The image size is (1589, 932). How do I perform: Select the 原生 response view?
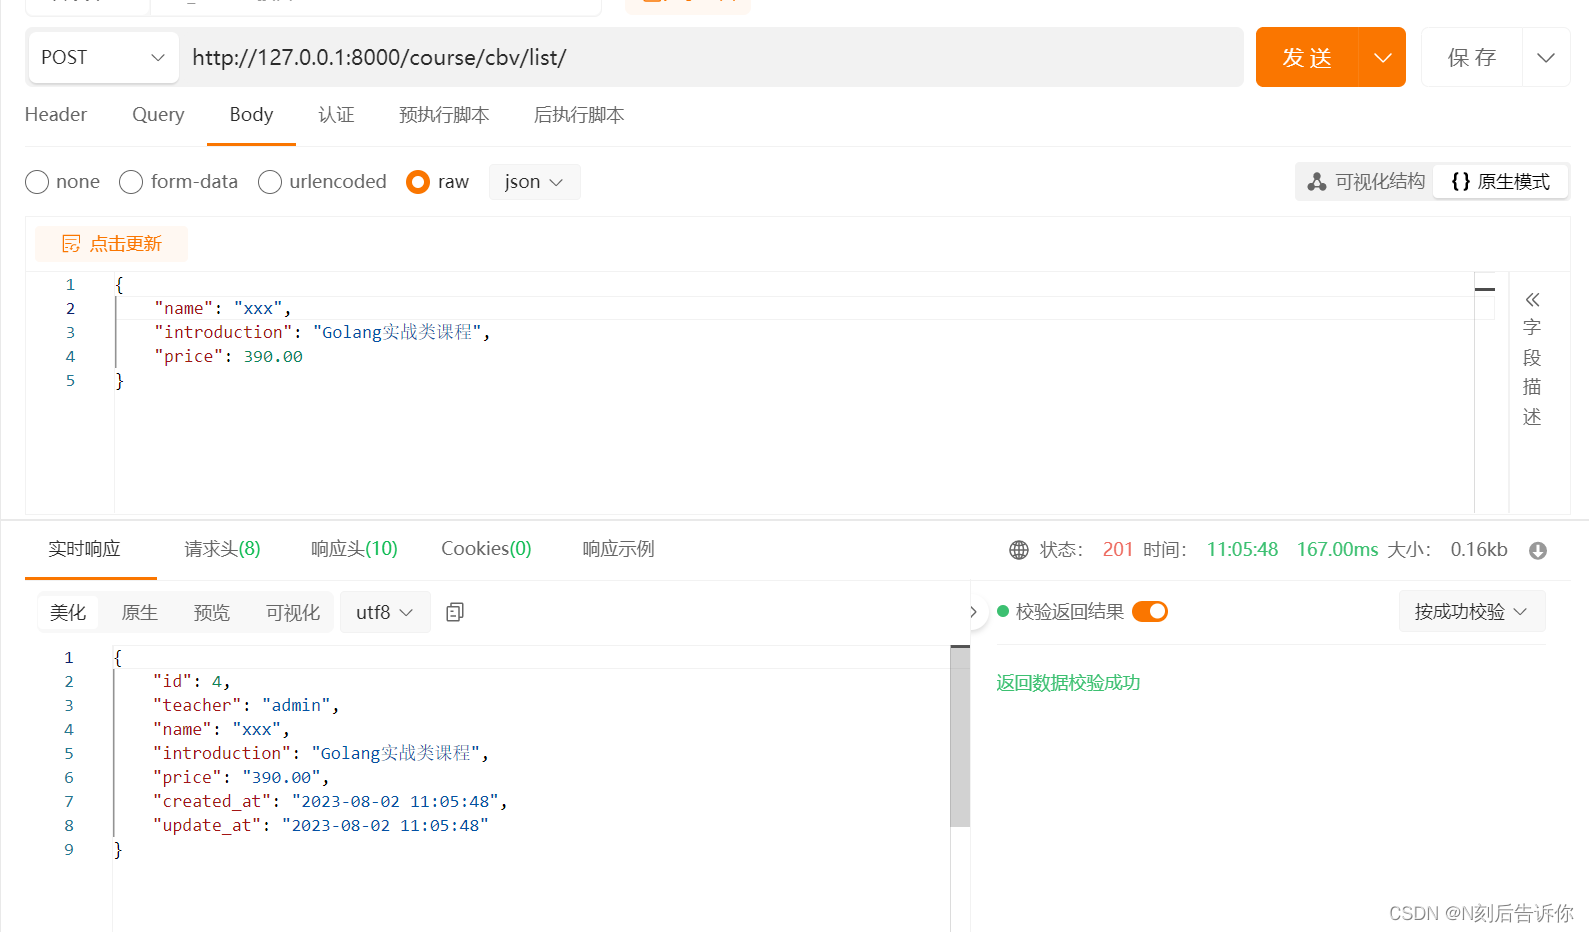click(140, 612)
